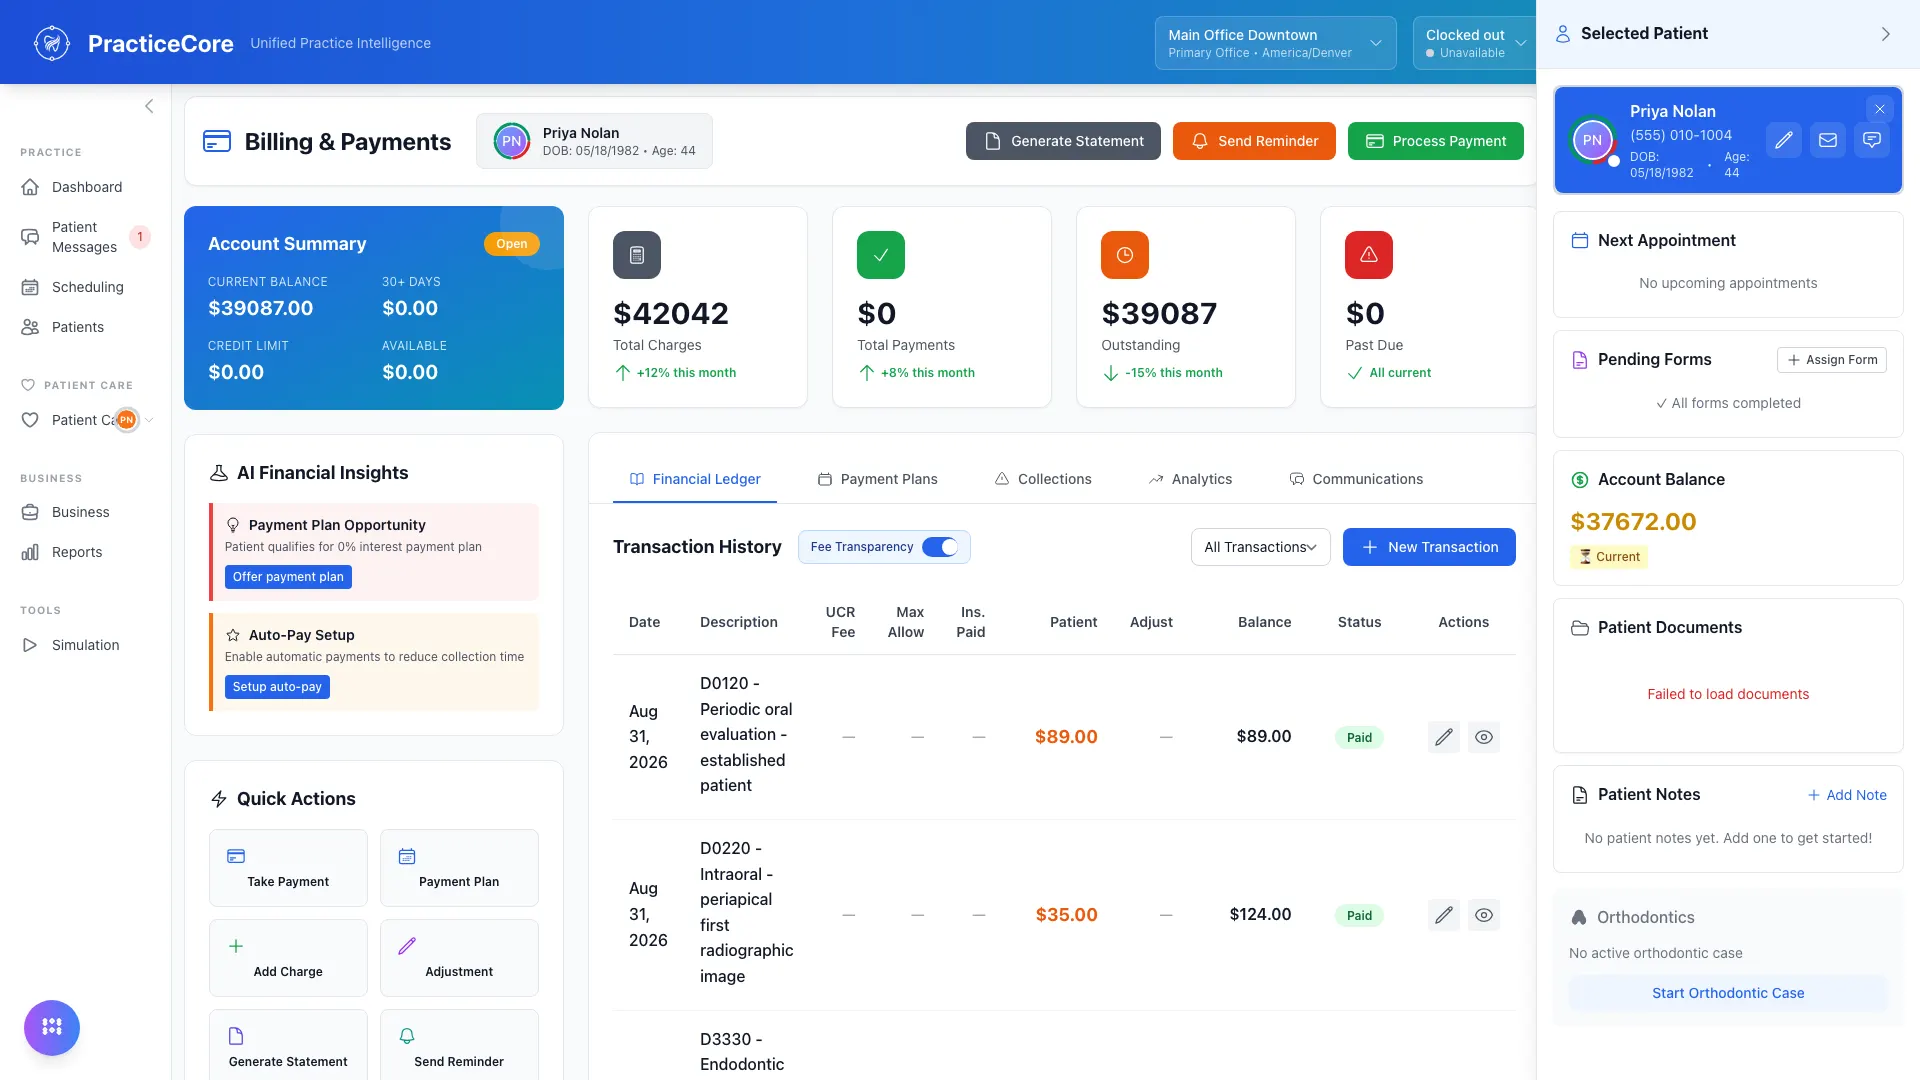Expand the Main Office Downtown location selector
Screen dimensions: 1920x1080
click(1275, 43)
